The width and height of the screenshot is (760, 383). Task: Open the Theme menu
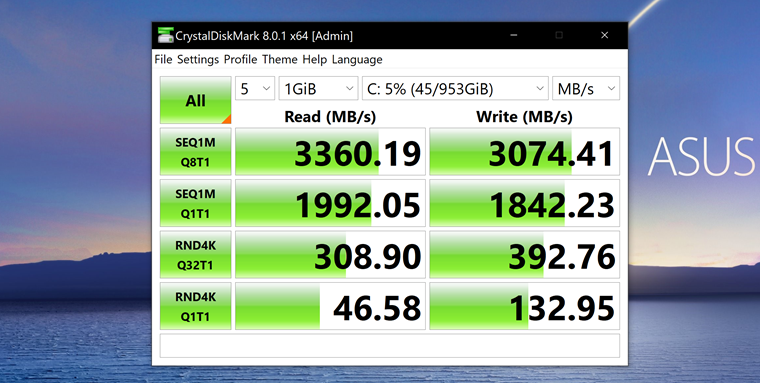pos(280,60)
